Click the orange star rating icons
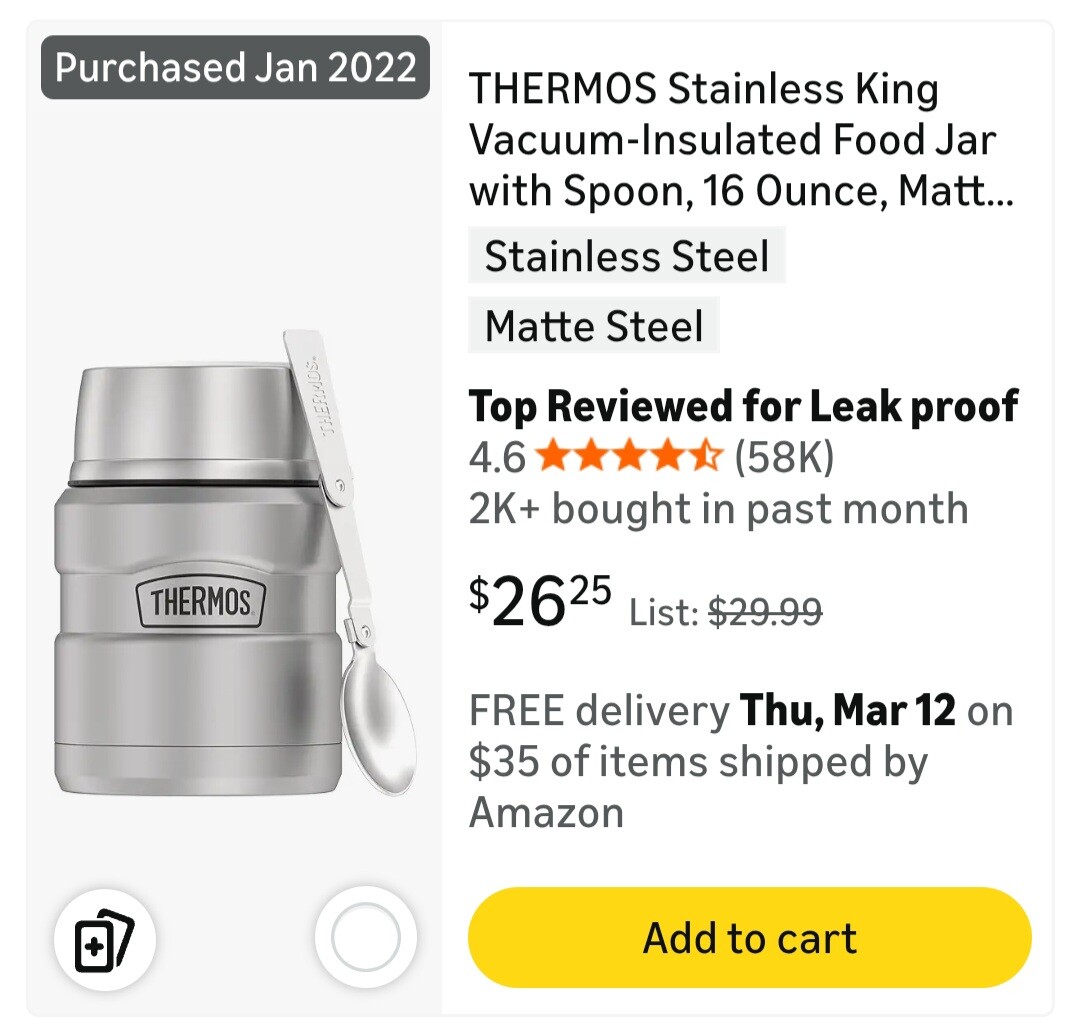The height and width of the screenshot is (1036, 1080). pos(629,458)
